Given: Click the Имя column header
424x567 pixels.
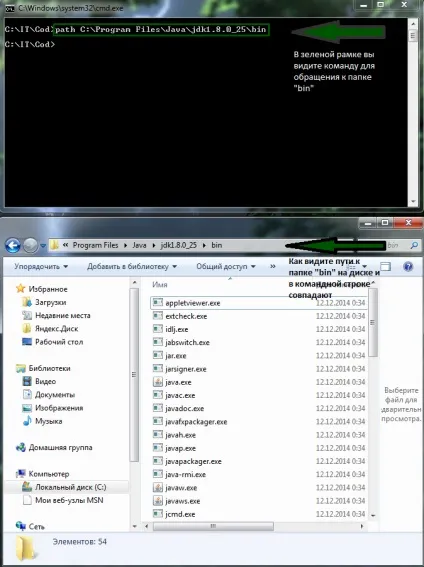Looking at the screenshot, I should coord(160,285).
